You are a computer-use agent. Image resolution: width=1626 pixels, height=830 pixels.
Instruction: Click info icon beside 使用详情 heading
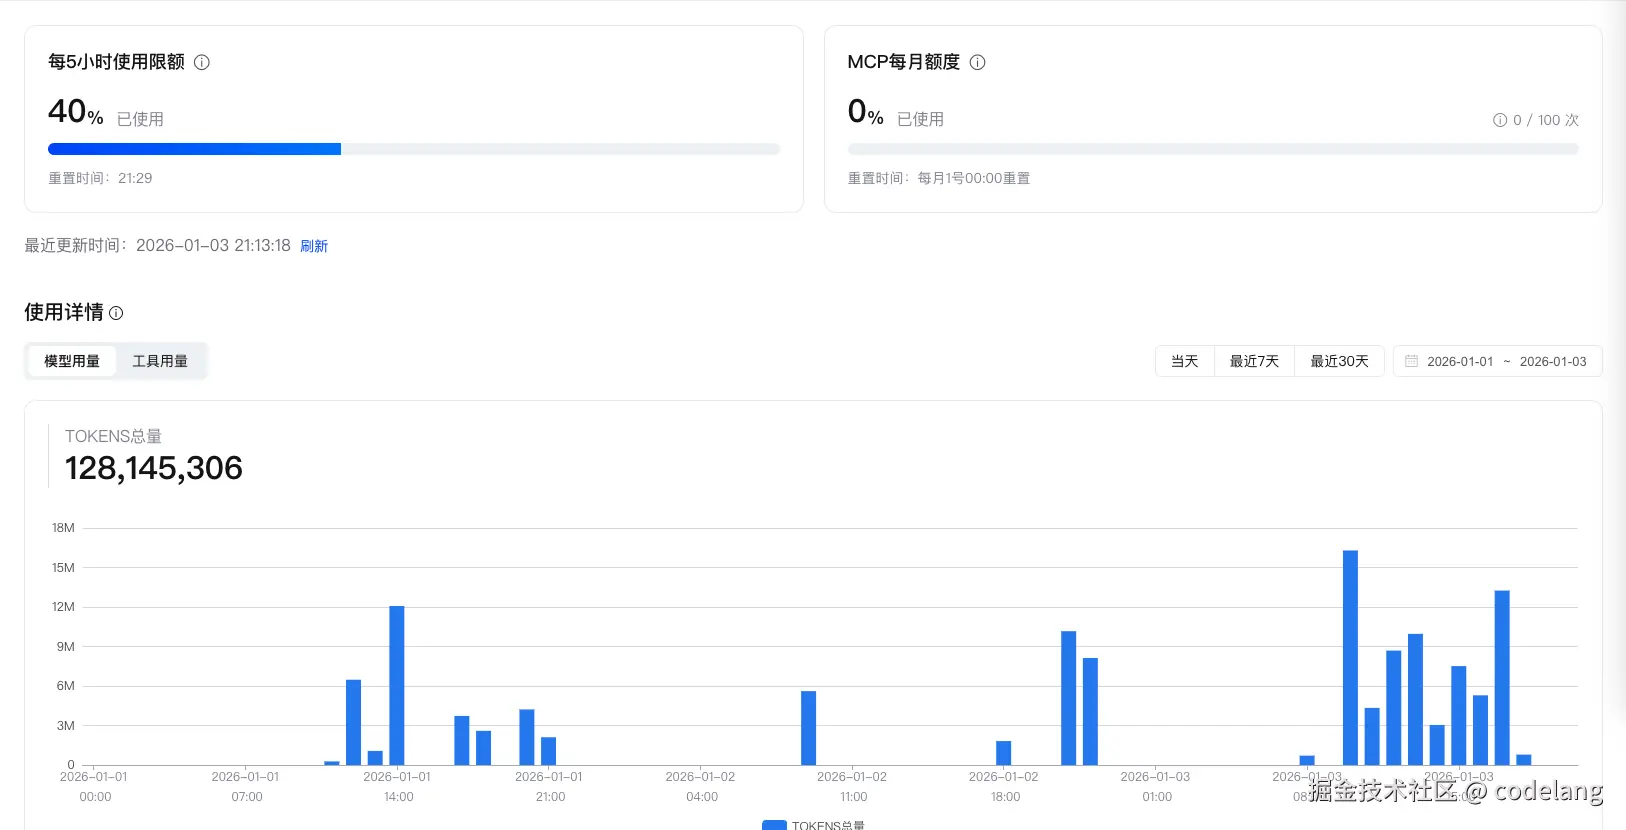tap(116, 313)
